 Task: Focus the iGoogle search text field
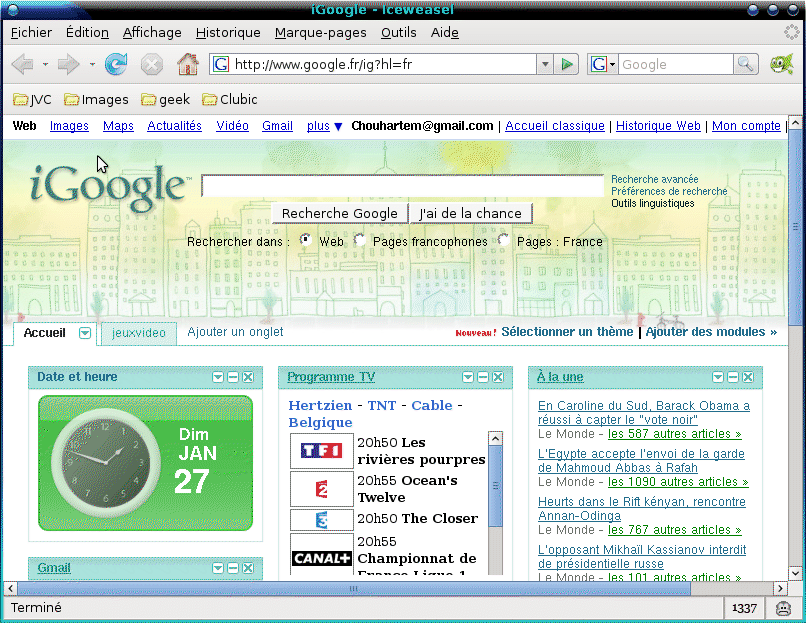[x=402, y=186]
